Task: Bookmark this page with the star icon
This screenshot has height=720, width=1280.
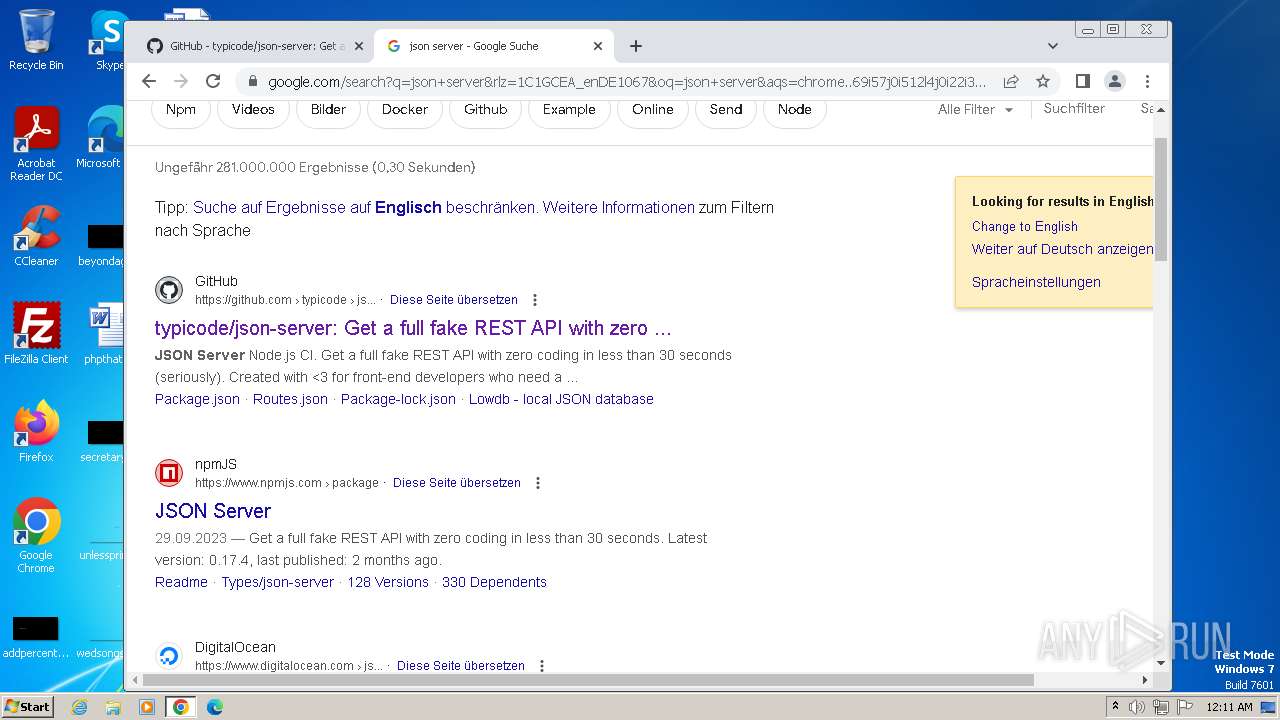Action: (1043, 81)
